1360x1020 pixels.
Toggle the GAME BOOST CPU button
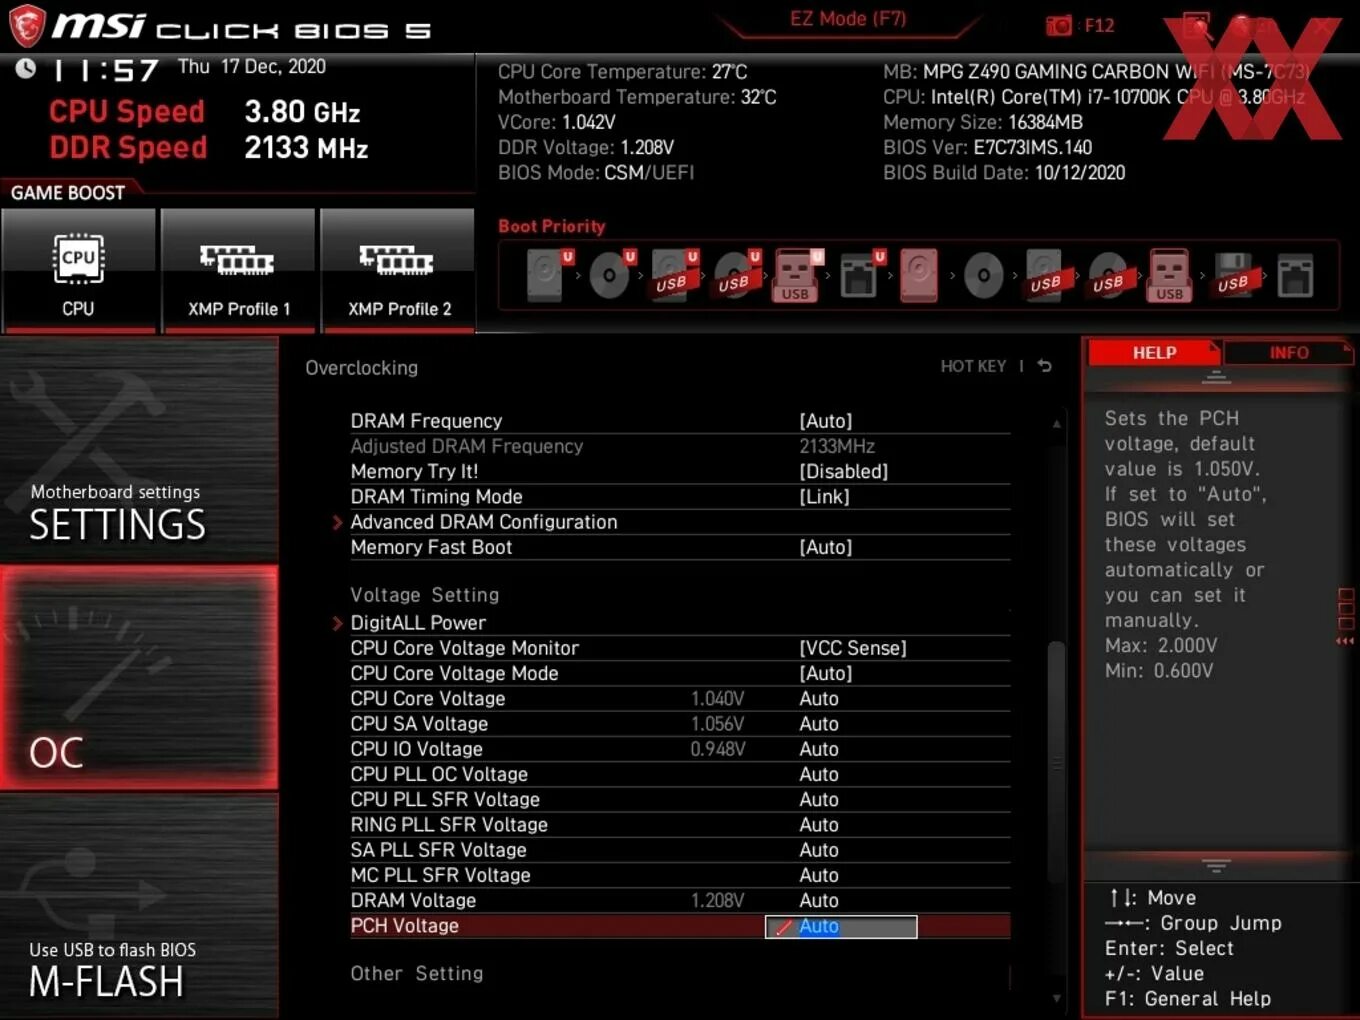[78, 271]
